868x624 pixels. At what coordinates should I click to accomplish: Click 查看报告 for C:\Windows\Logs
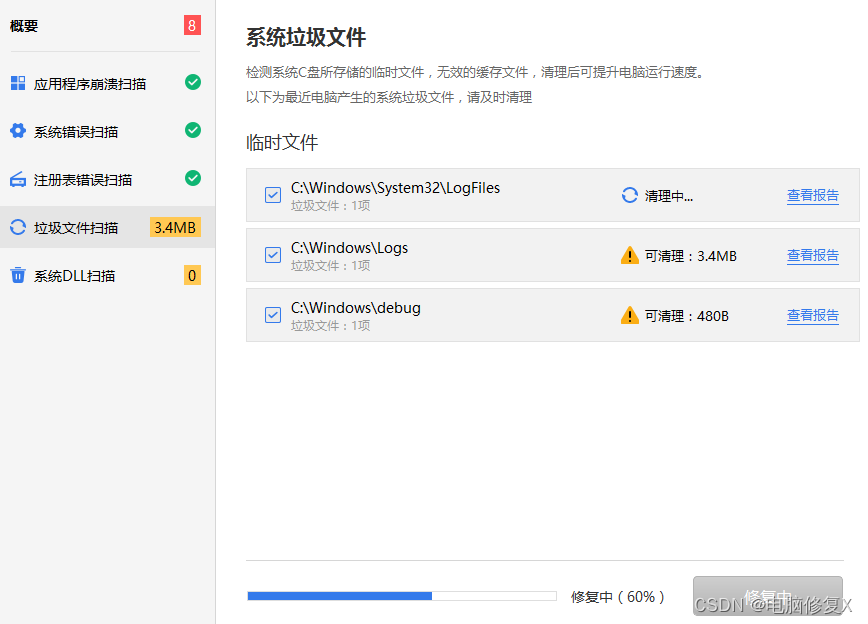(x=812, y=255)
